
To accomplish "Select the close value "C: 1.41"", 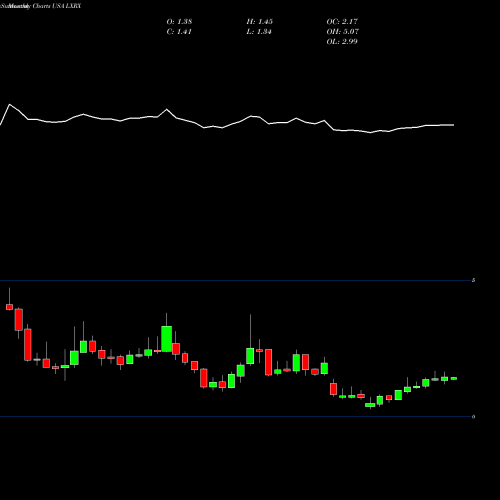I will (x=179, y=32).
